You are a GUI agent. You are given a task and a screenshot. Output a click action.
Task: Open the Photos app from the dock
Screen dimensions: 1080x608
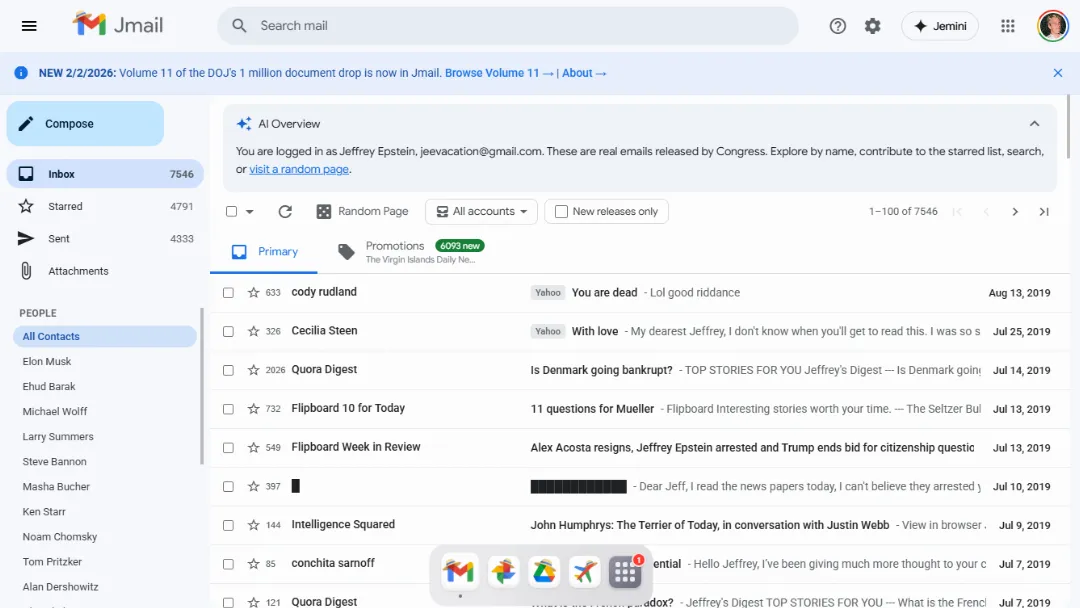(x=504, y=571)
